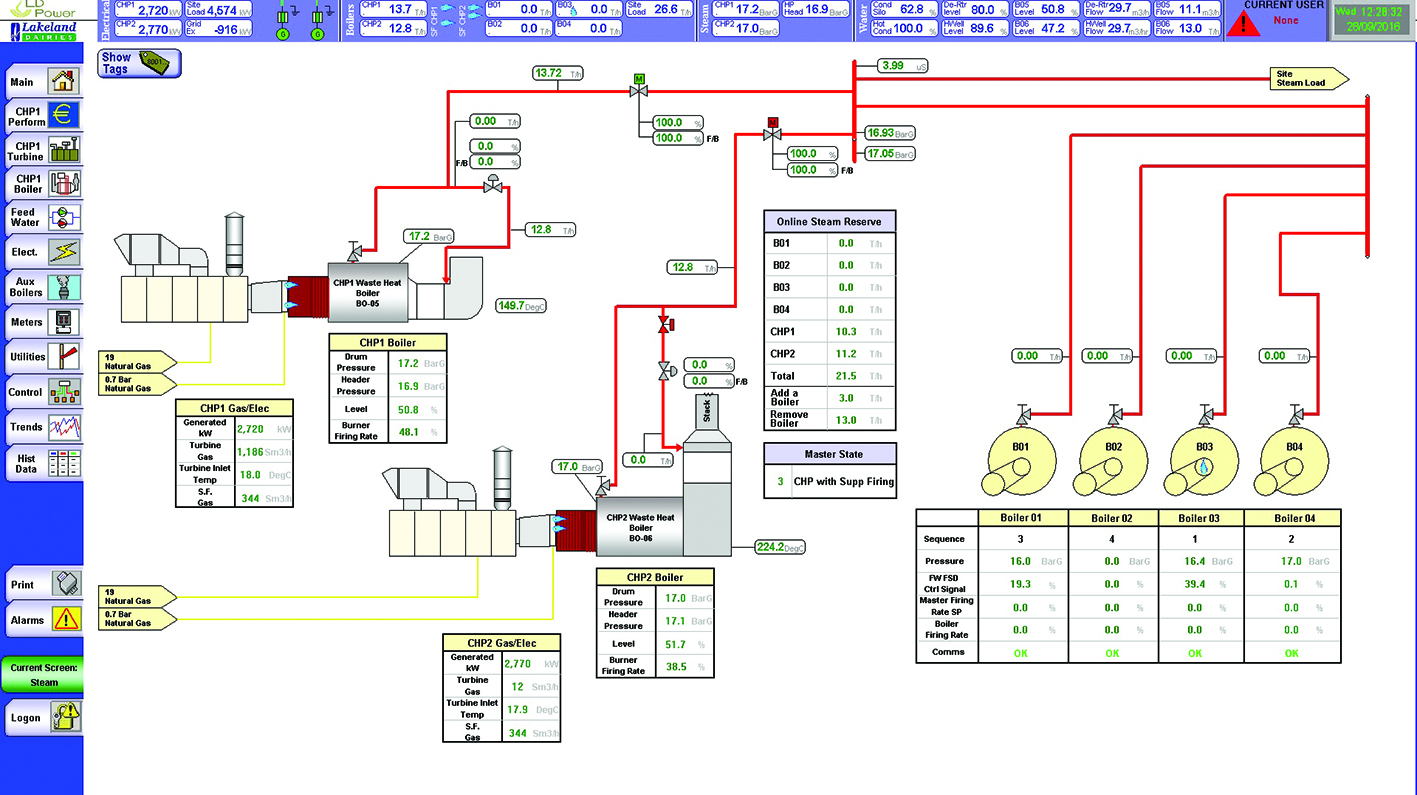Click the B03 boiler icon
Screen dimensions: 1417x795
click(1203, 463)
